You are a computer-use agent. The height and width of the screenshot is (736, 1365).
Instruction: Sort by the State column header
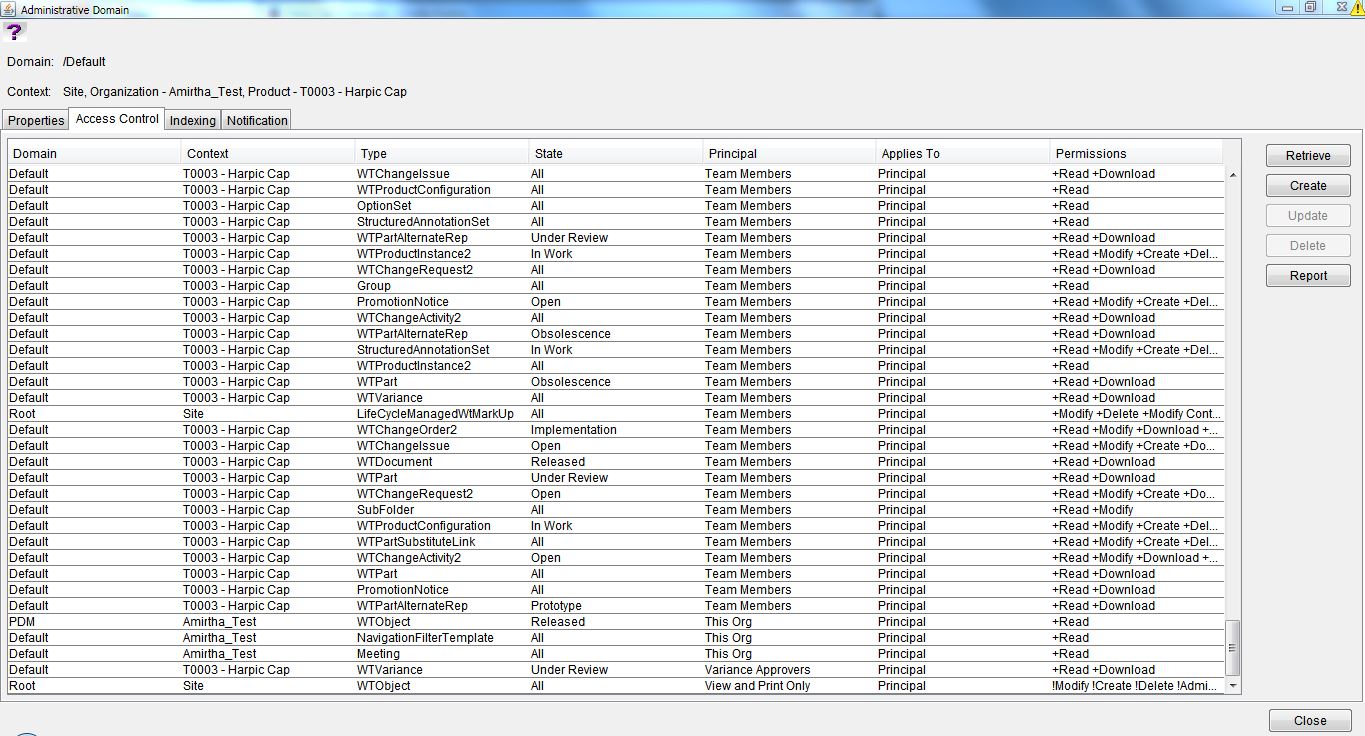(x=616, y=154)
